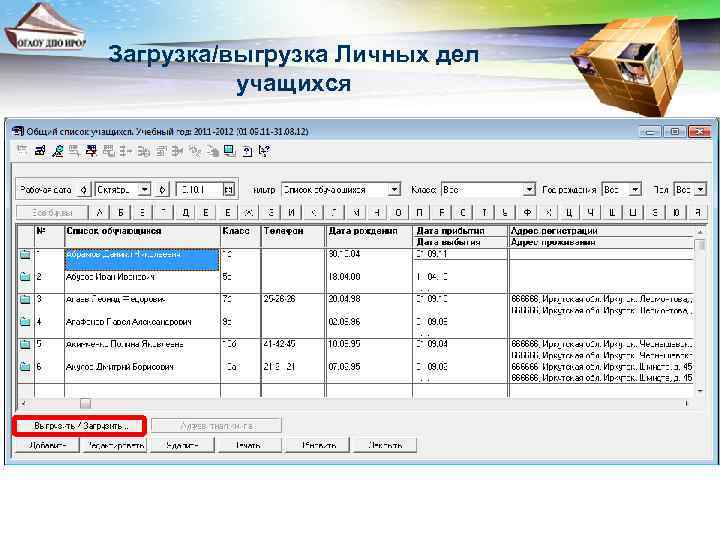
Task: Click the green person toolbar icon
Action: click(58, 151)
